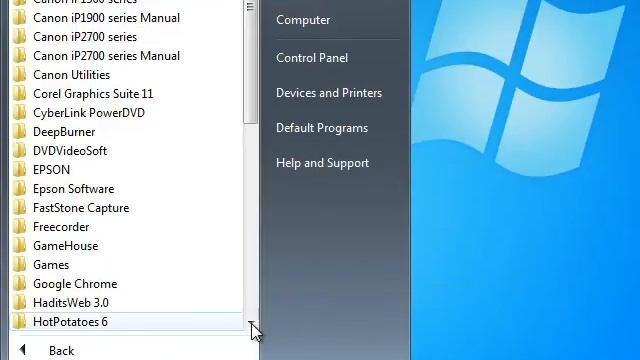Select the DeepBurner folder icon

19,132
